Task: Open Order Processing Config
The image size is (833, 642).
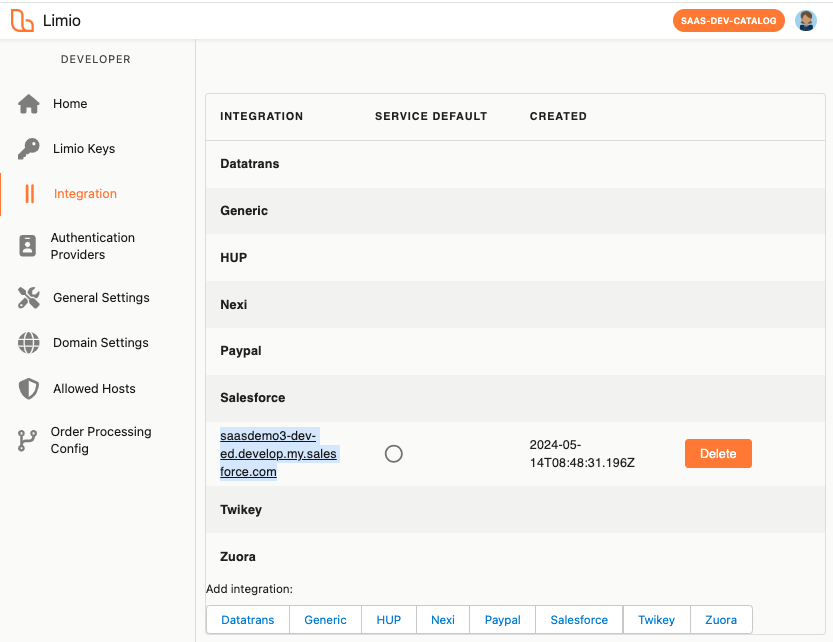Action: pos(101,441)
